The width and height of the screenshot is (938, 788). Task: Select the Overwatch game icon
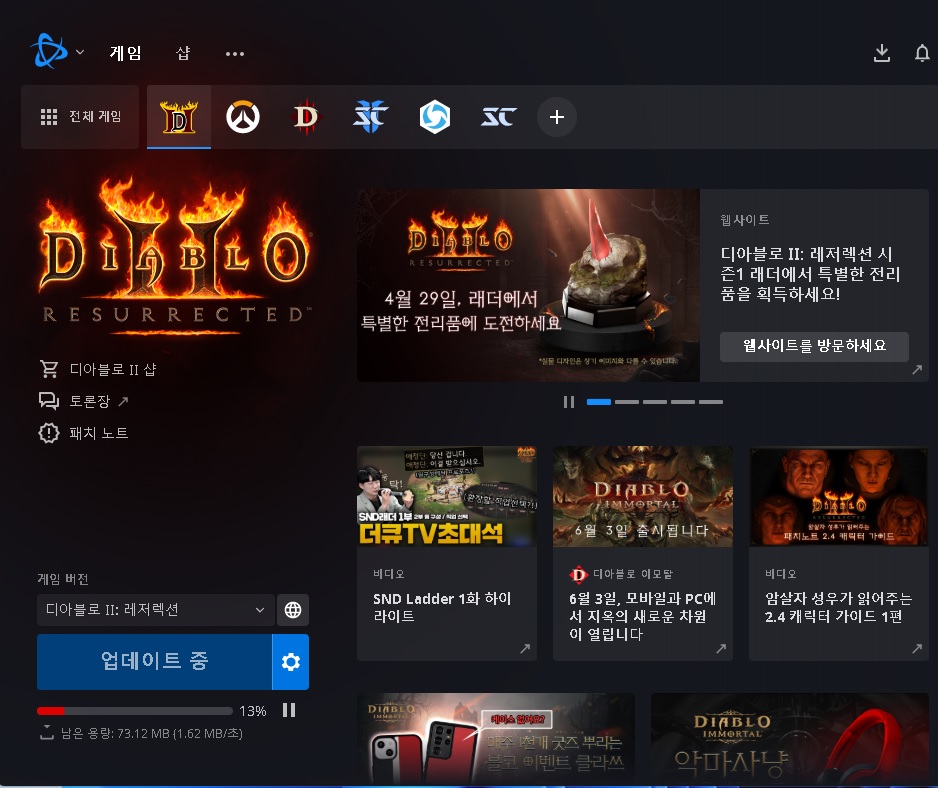(x=243, y=117)
